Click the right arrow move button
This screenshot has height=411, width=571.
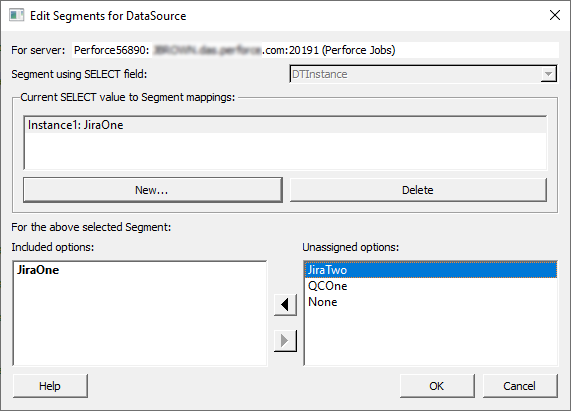(x=285, y=341)
